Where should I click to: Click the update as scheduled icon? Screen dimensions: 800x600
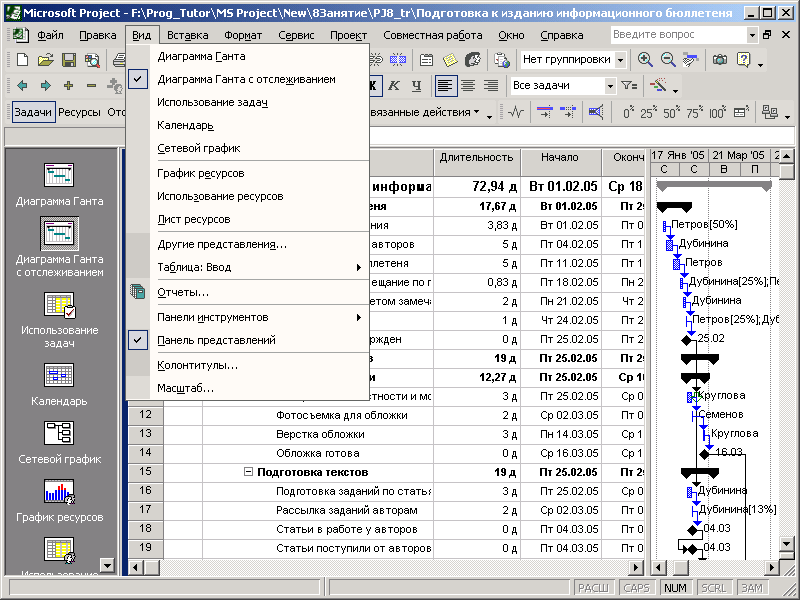coord(545,112)
